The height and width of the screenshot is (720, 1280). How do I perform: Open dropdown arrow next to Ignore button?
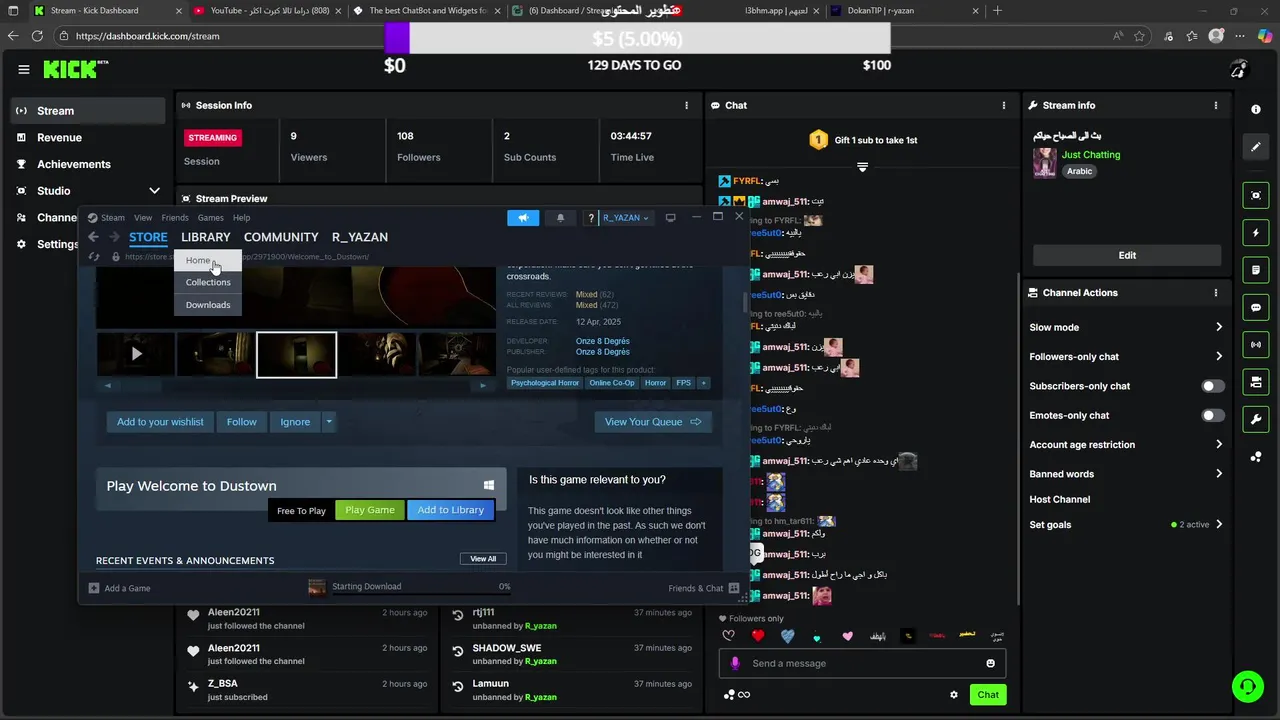tap(328, 422)
